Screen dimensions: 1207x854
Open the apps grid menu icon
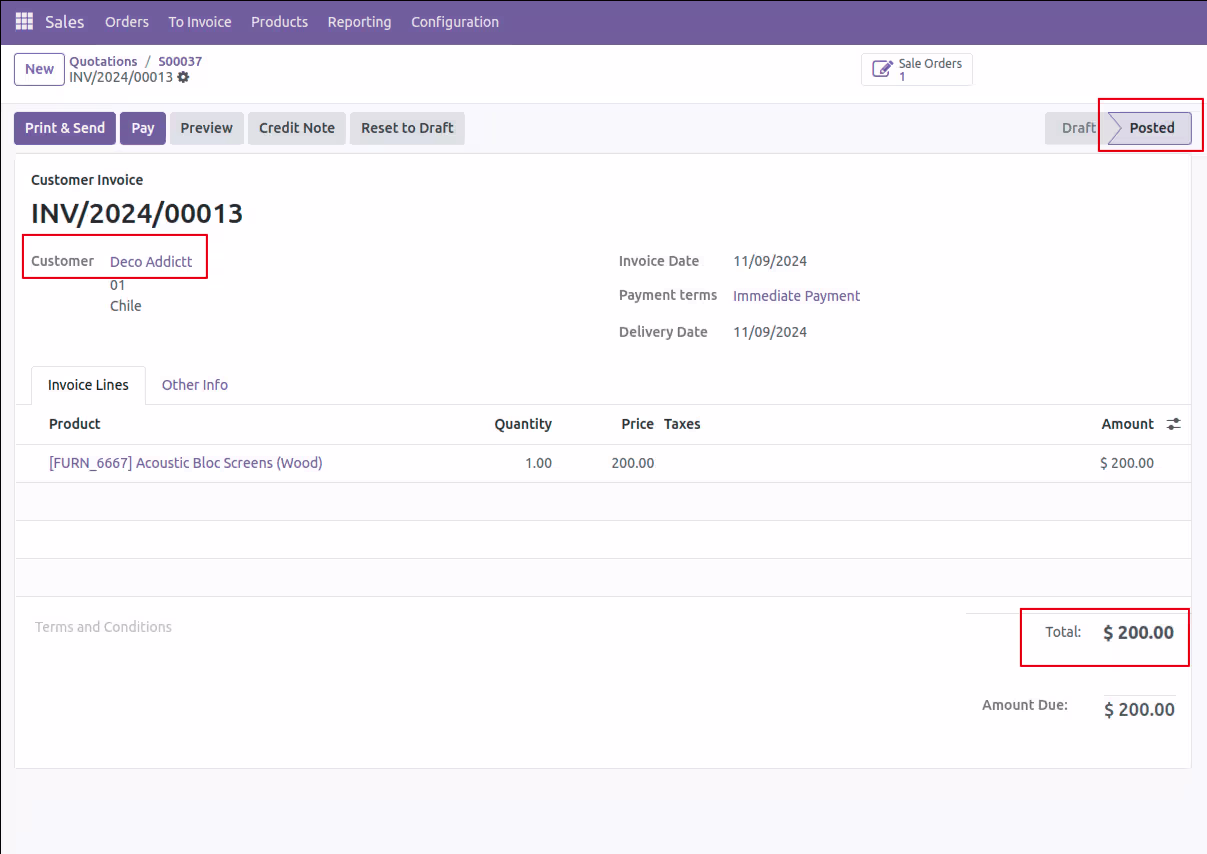pyautogui.click(x=24, y=21)
